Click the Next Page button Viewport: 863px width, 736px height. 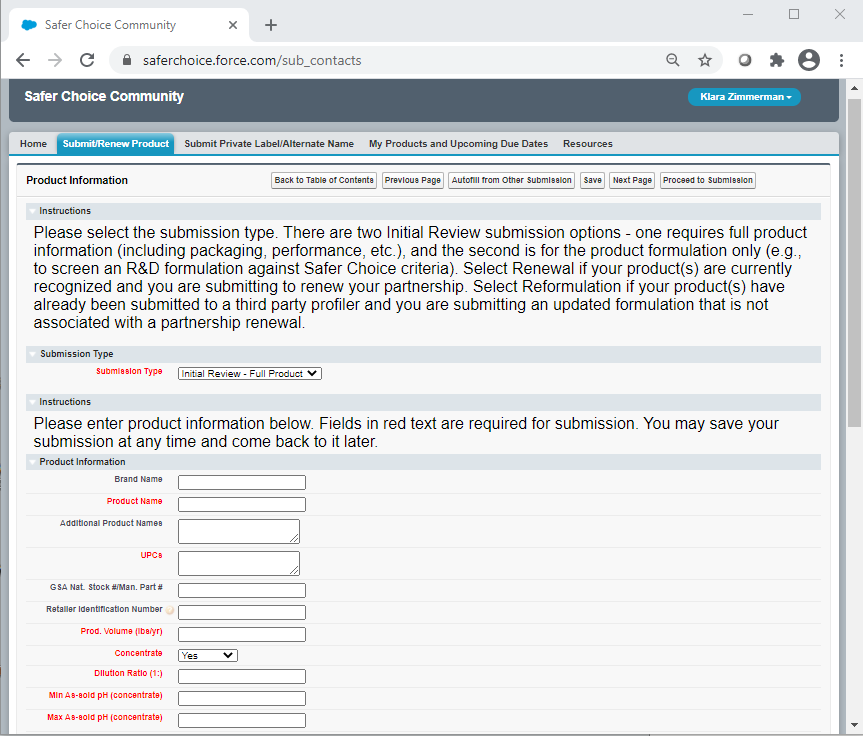[632, 181]
